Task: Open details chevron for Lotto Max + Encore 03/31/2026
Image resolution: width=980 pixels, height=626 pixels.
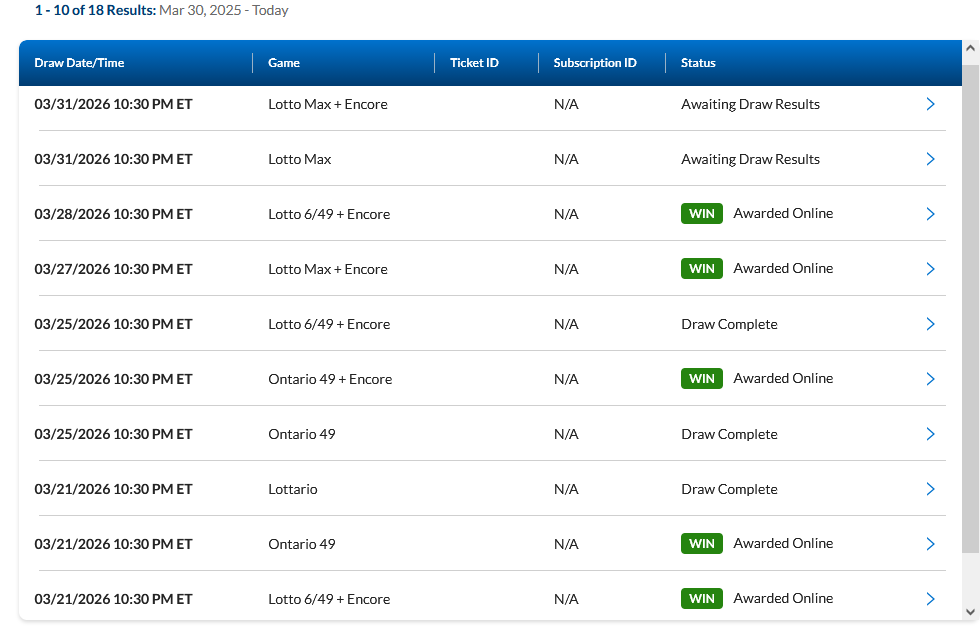Action: 930,104
